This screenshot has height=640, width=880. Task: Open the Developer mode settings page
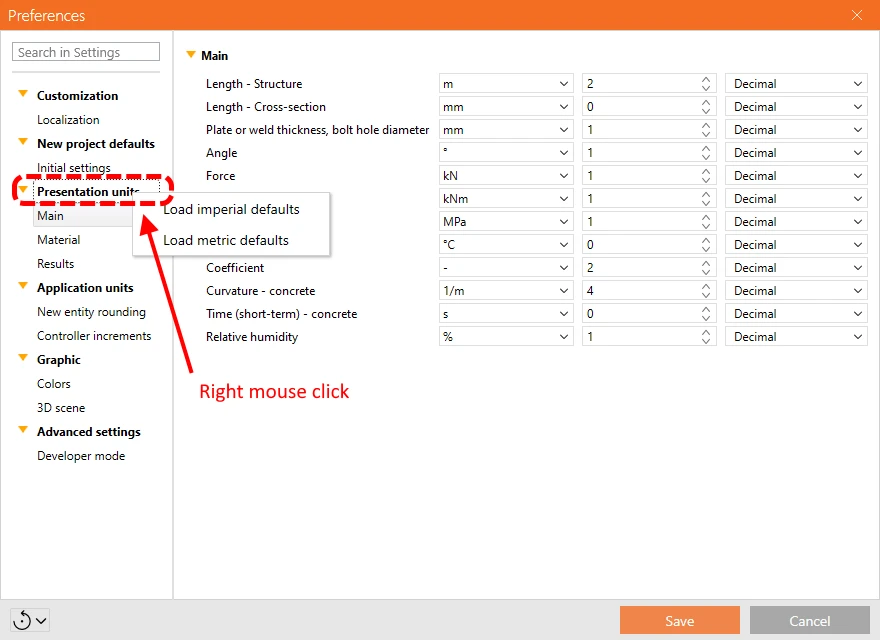81,456
